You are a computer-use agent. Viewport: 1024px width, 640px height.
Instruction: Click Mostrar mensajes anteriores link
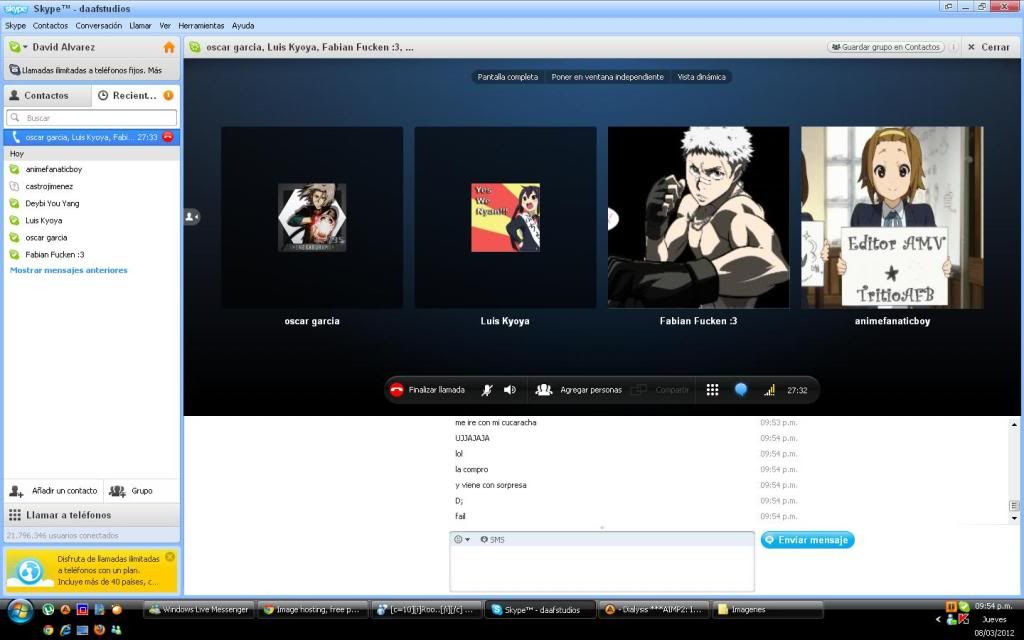69,270
